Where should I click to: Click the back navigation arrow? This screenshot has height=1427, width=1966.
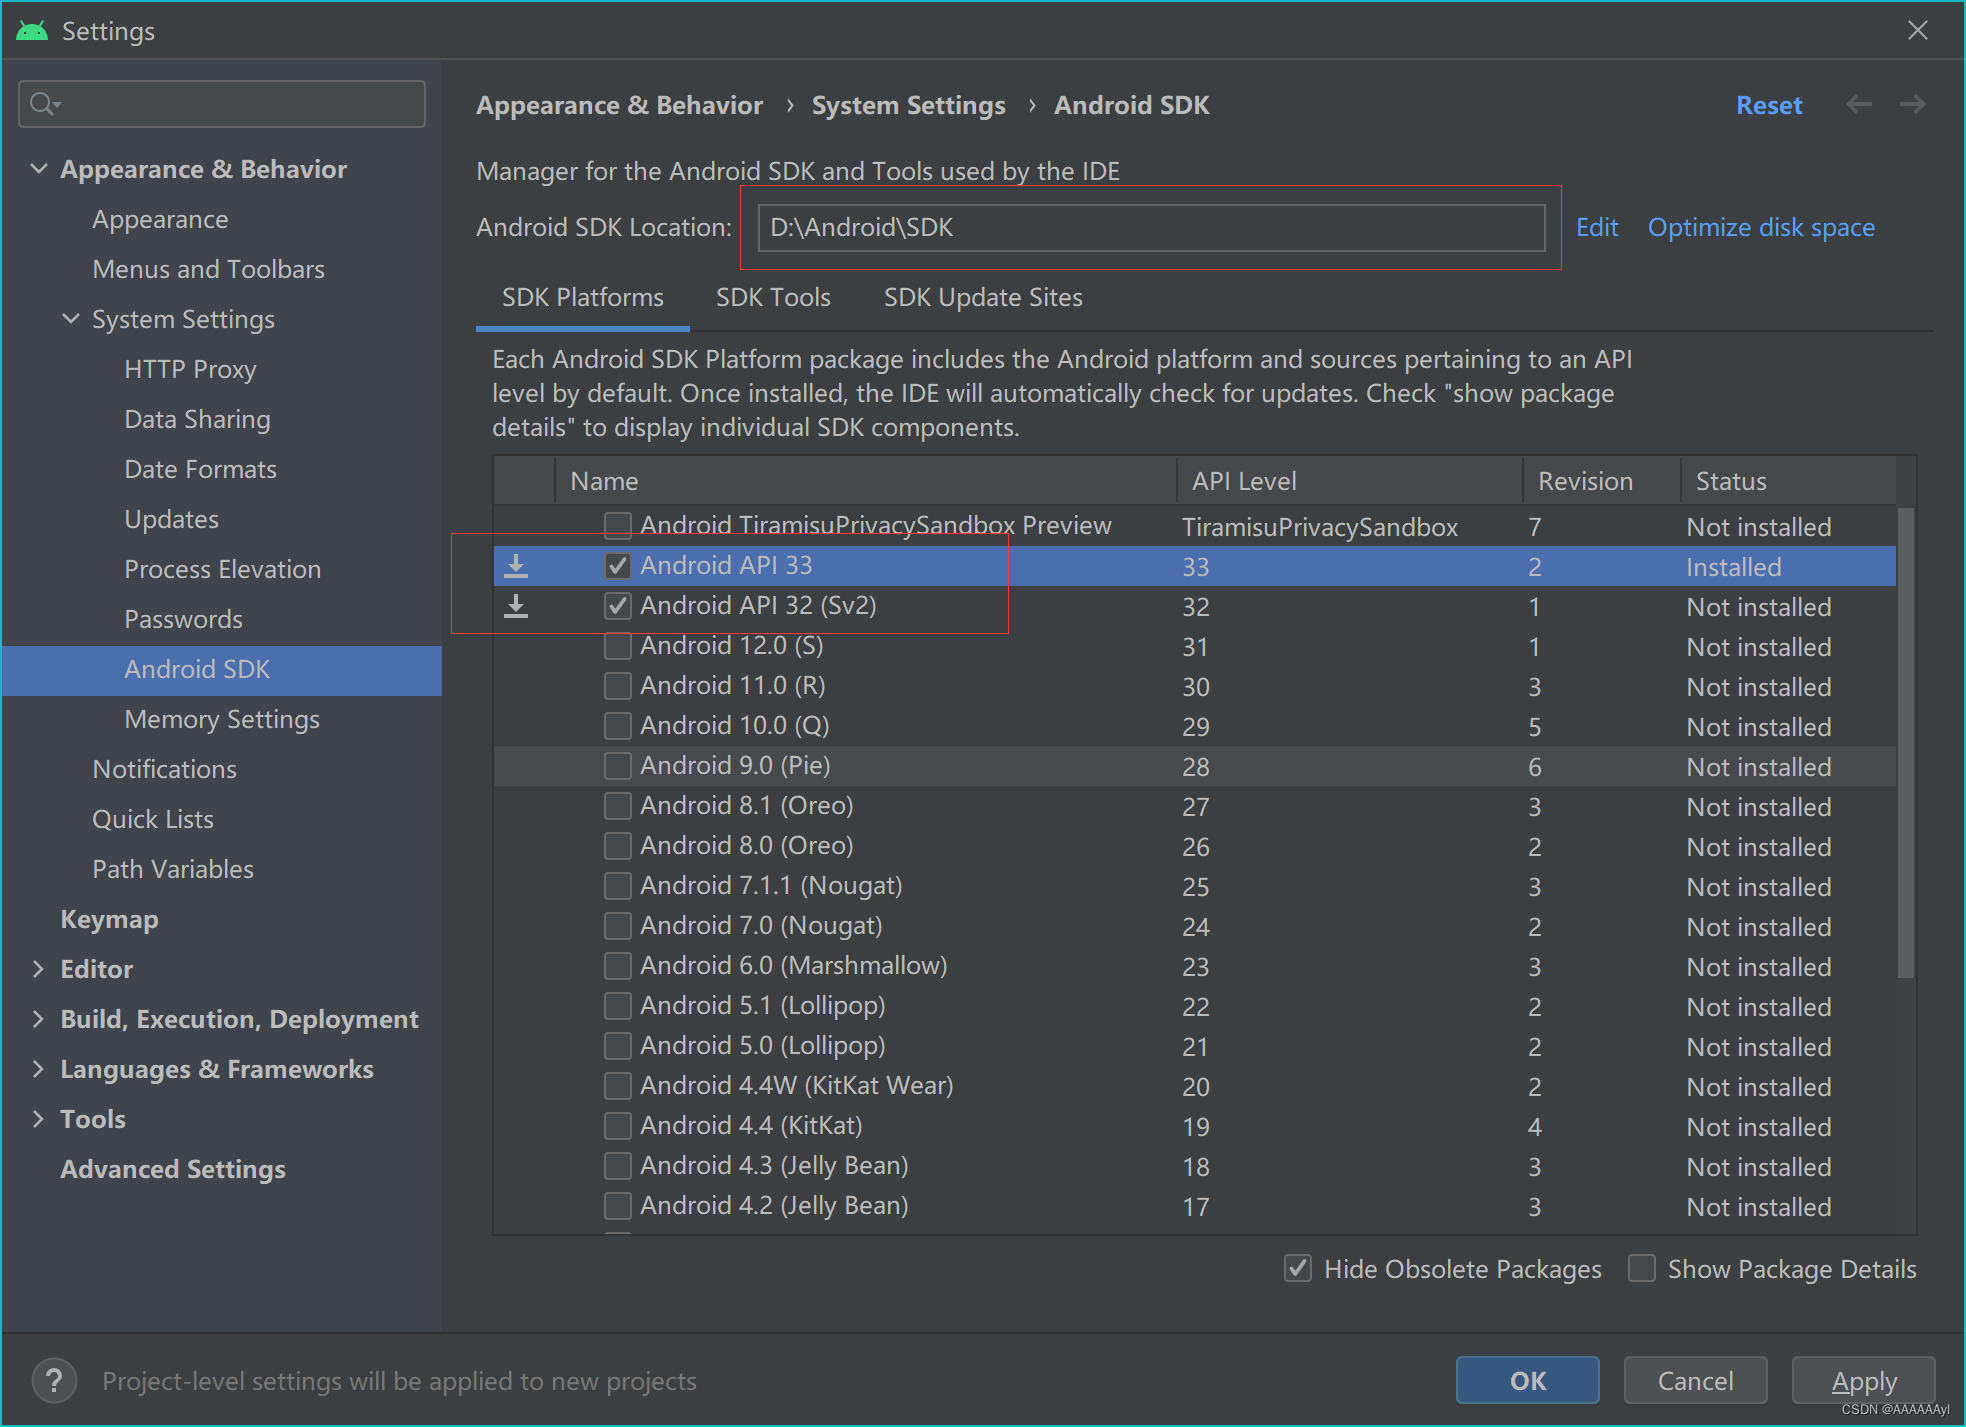pyautogui.click(x=1859, y=105)
